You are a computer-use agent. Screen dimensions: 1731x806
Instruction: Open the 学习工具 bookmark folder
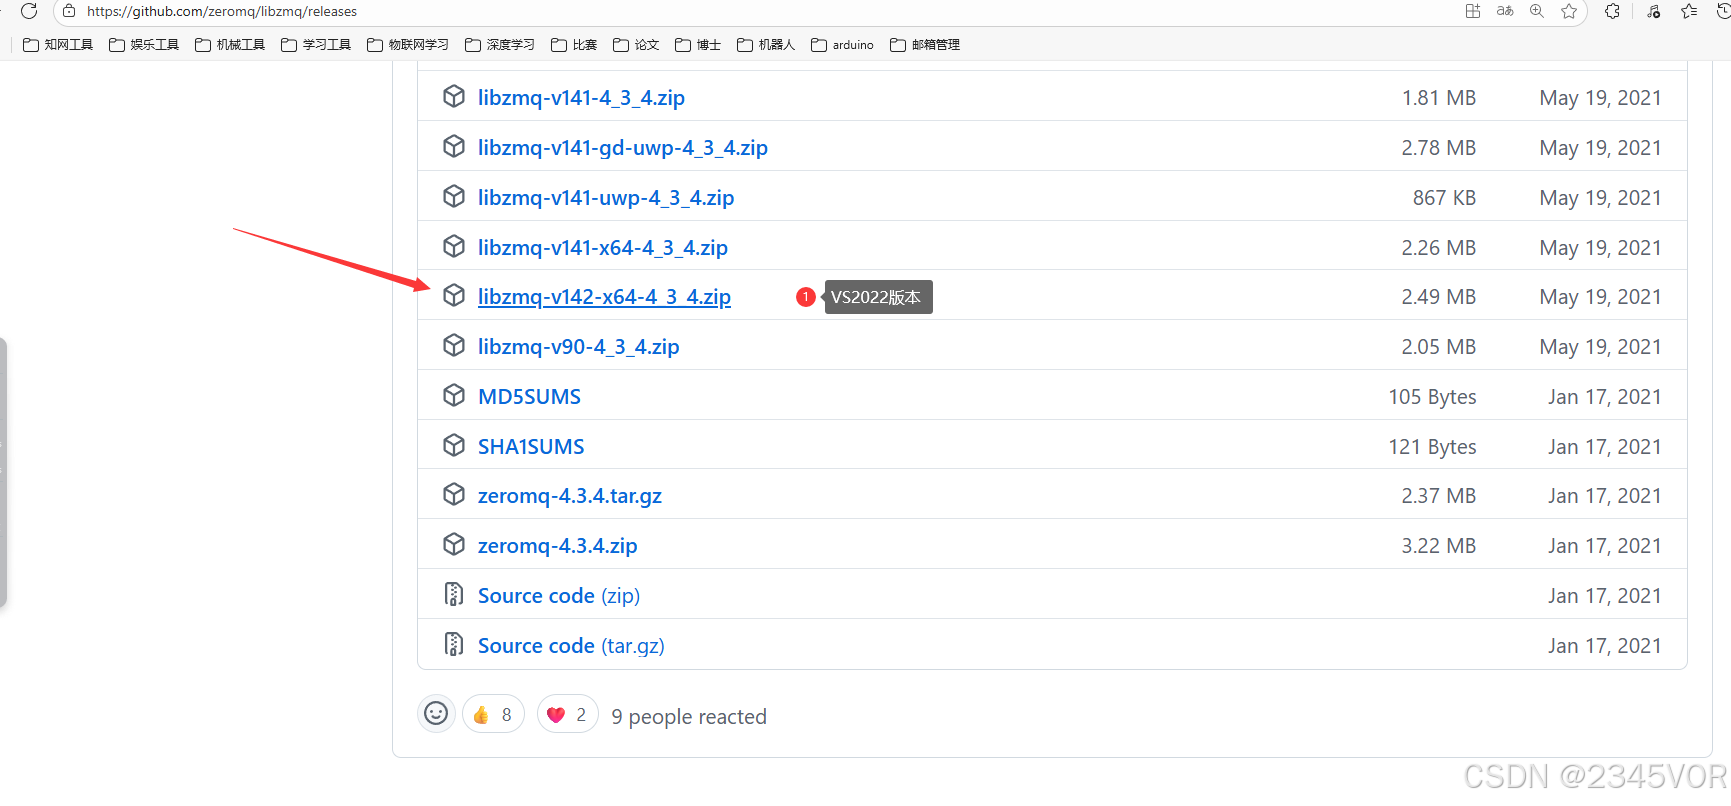316,45
